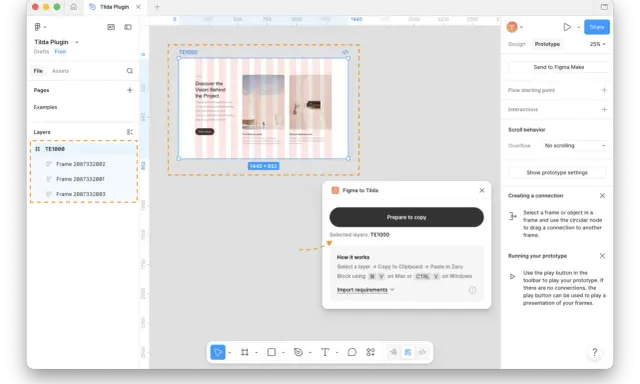Click Send to Figma Make button
Viewport: 640px width, 384px height.
pos(559,67)
